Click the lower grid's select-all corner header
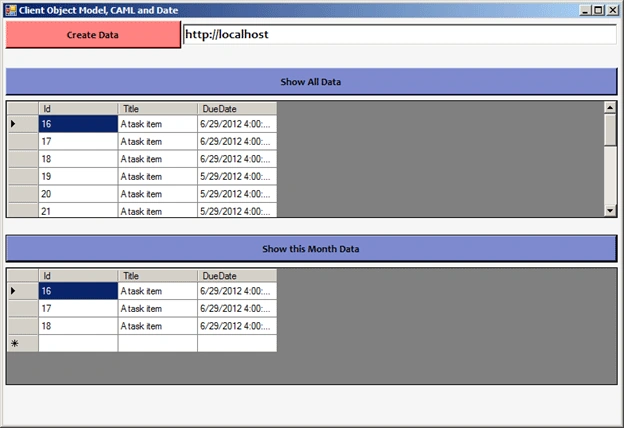 tap(23, 276)
